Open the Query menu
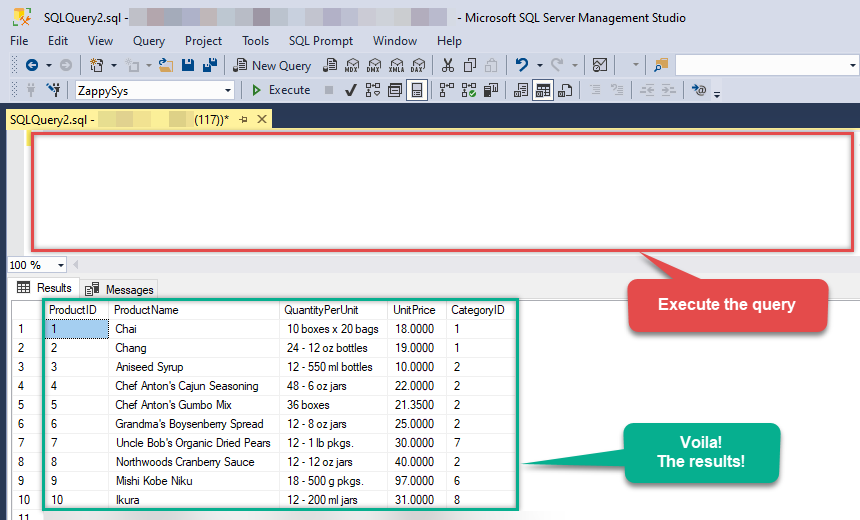 149,41
